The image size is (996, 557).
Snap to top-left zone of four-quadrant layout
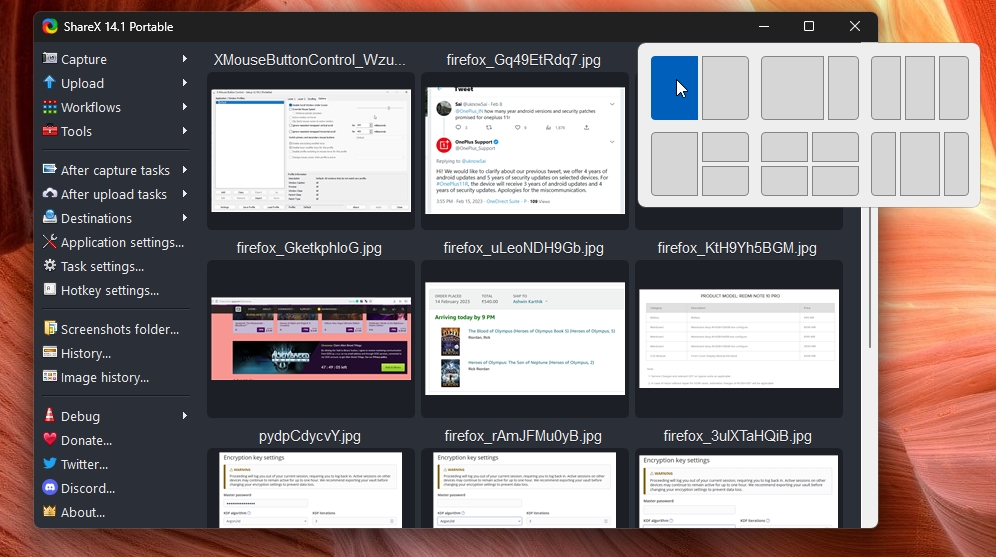pos(784,147)
